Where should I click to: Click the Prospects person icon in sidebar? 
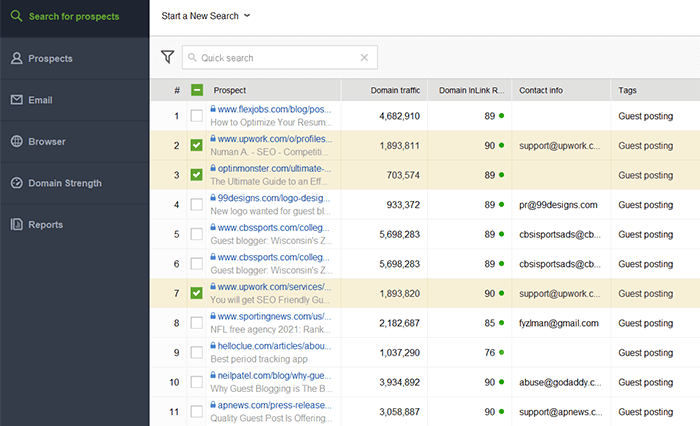click(17, 58)
